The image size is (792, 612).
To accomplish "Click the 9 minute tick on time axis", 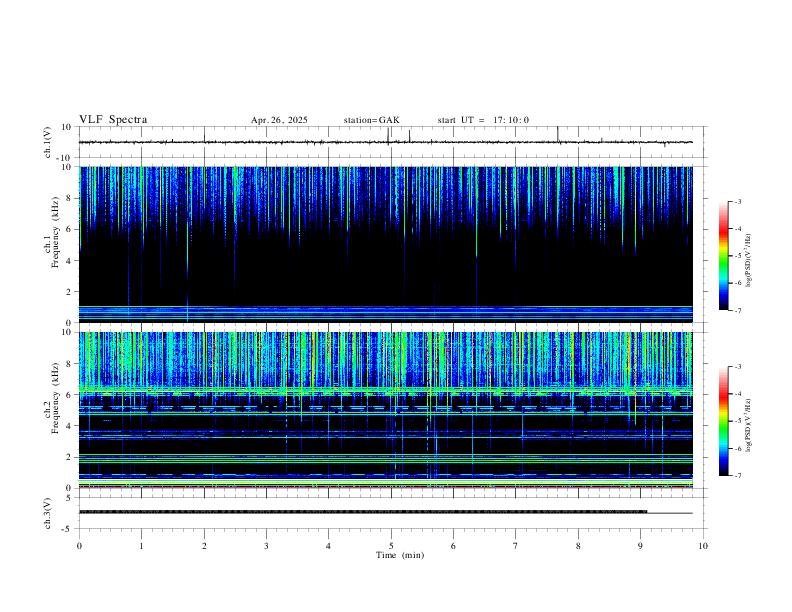I will (640, 546).
